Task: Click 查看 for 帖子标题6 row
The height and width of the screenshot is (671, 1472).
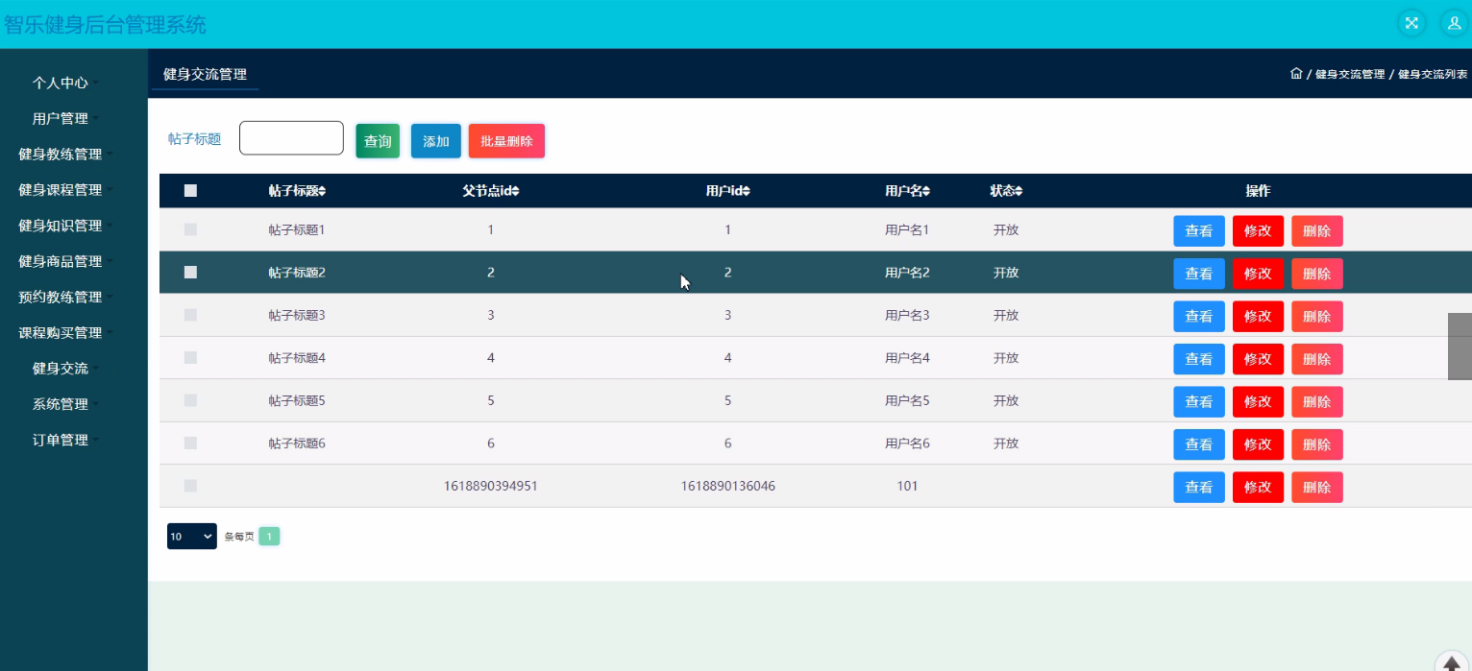Action: point(1199,444)
